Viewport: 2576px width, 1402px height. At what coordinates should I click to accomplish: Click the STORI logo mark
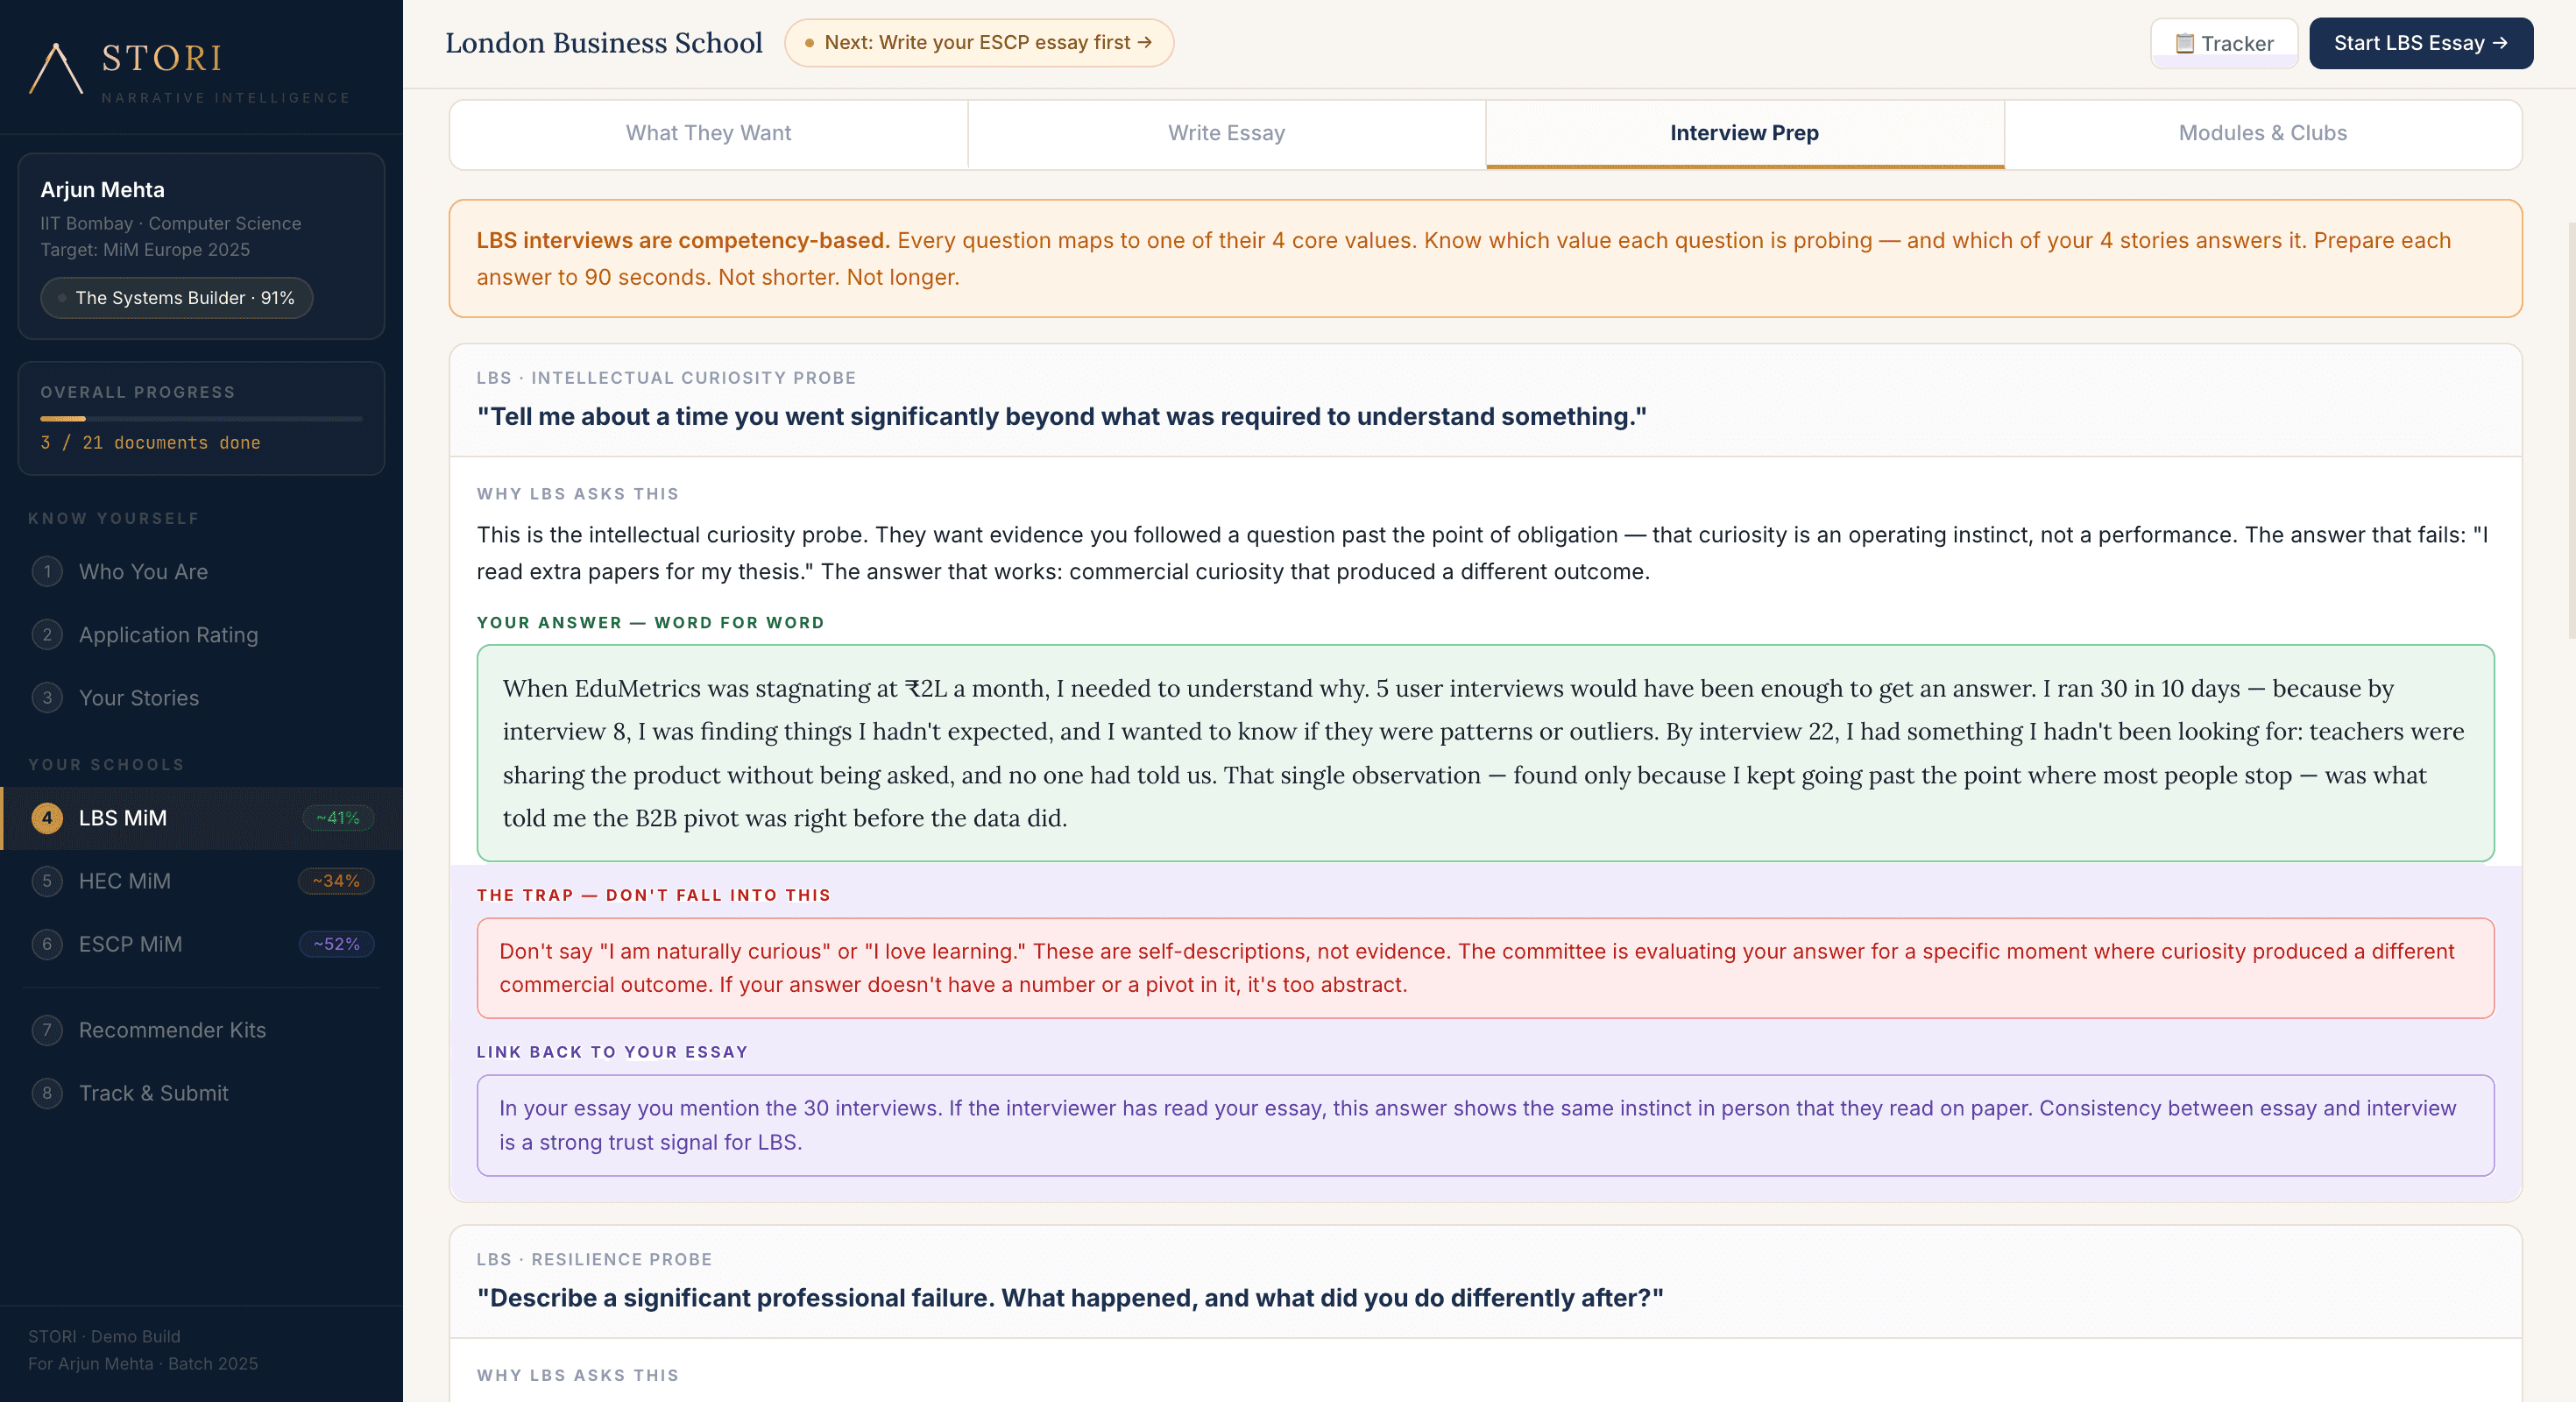tap(56, 68)
